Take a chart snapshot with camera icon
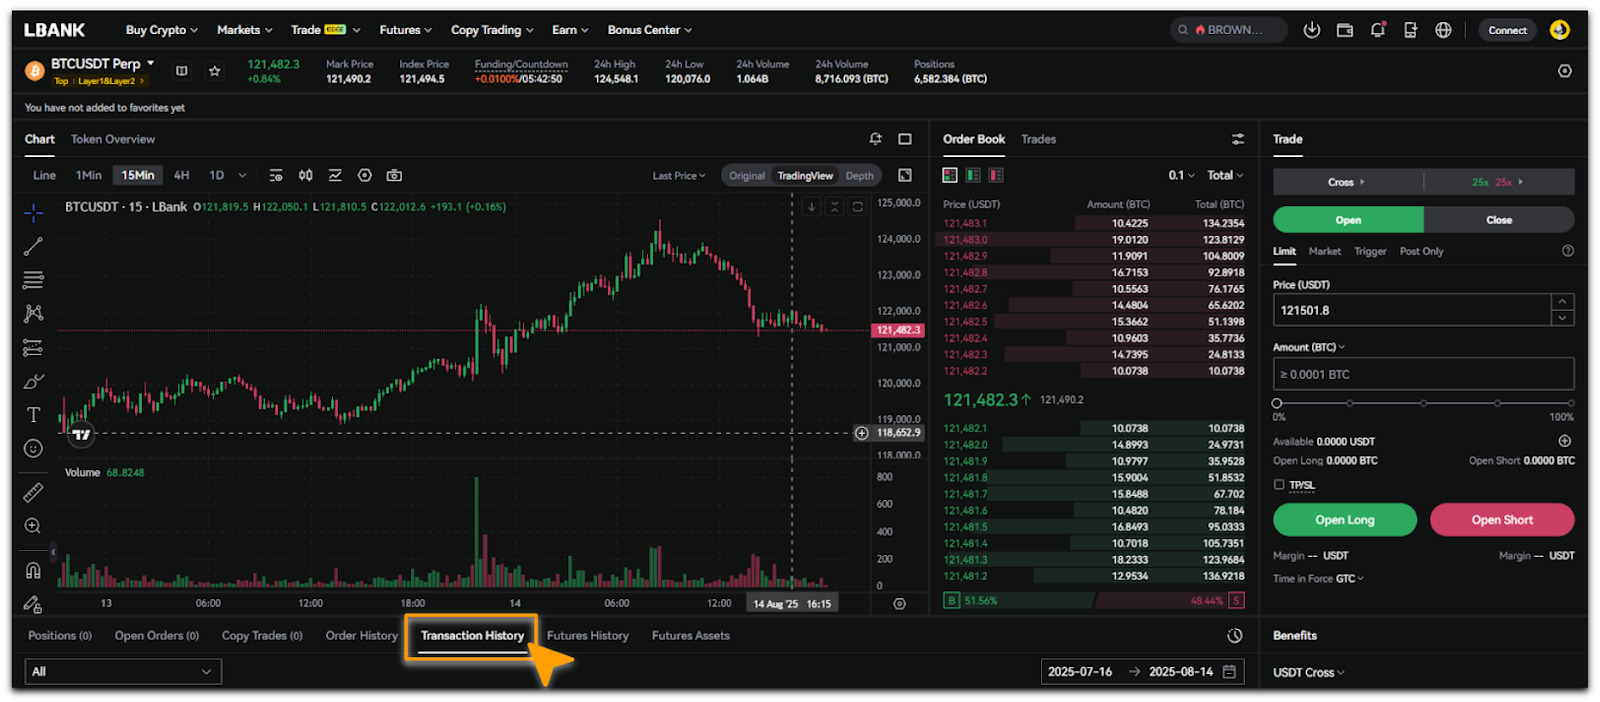The height and width of the screenshot is (702, 1600). click(395, 175)
